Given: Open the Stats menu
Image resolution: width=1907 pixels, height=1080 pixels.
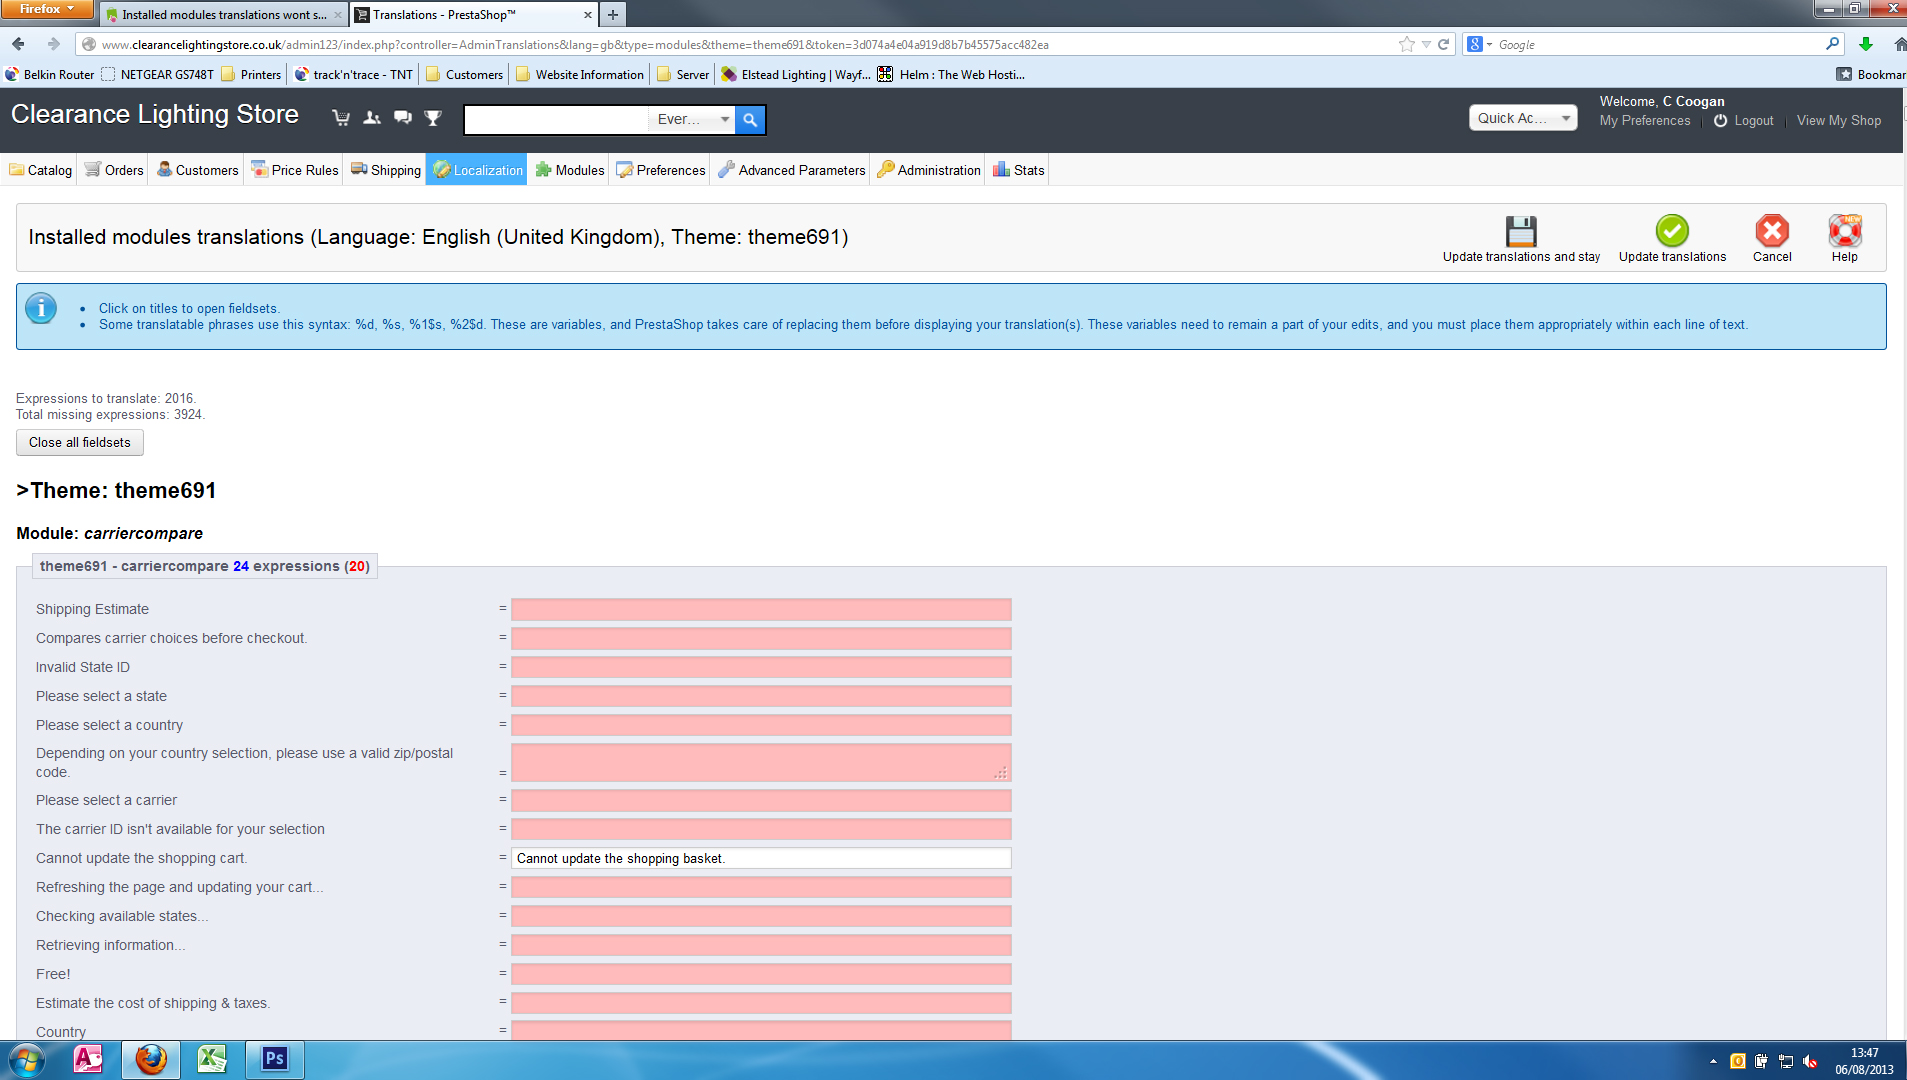Looking at the screenshot, I should [x=1019, y=170].
